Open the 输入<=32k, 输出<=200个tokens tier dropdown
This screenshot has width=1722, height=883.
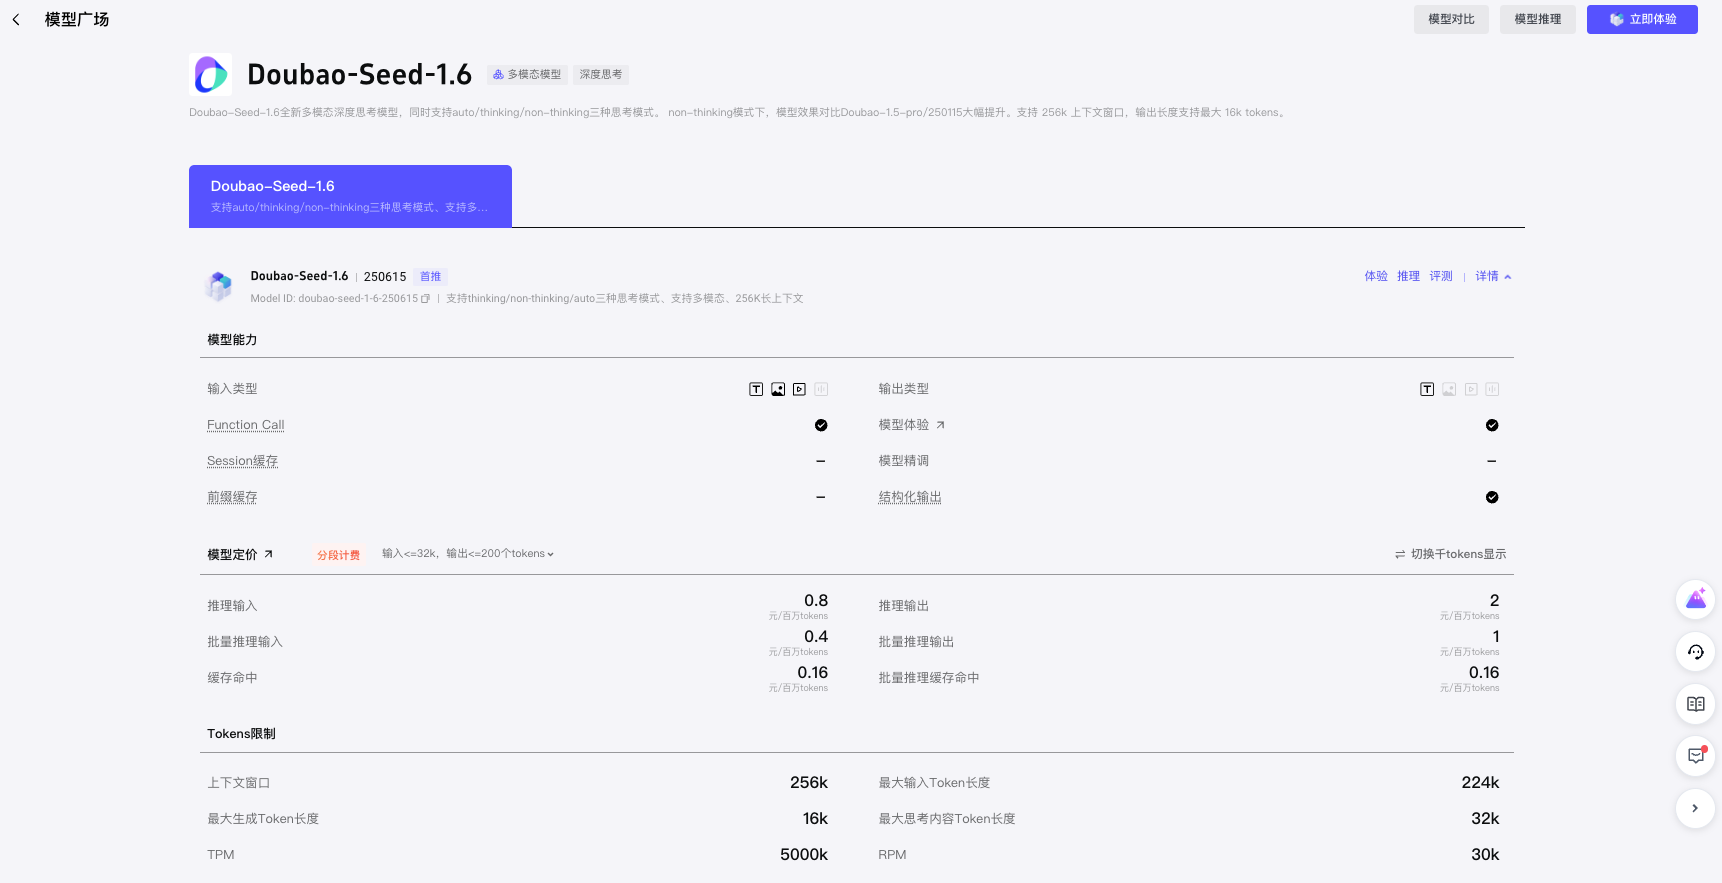pos(467,554)
